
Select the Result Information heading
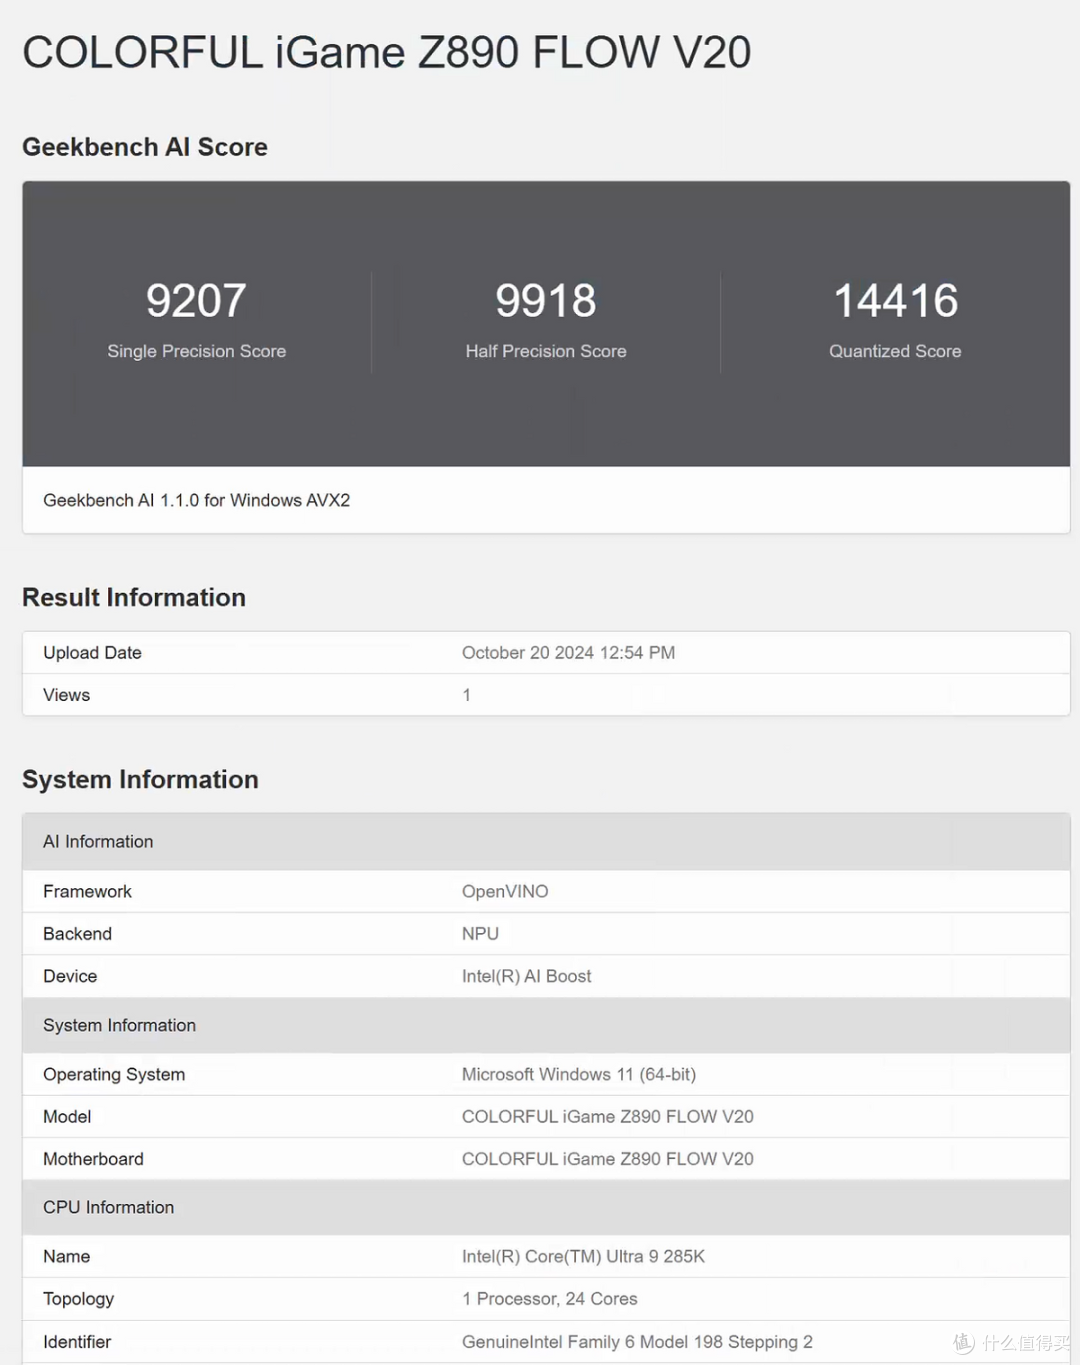(134, 597)
